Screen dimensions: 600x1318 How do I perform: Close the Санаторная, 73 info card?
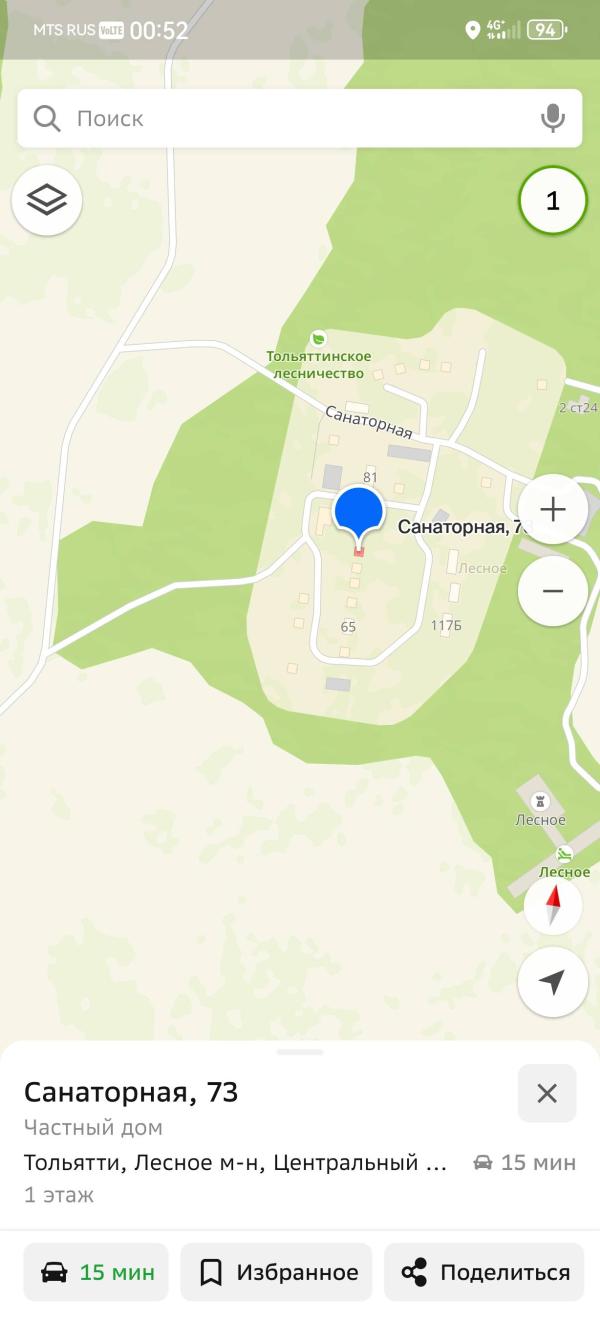(x=547, y=1093)
